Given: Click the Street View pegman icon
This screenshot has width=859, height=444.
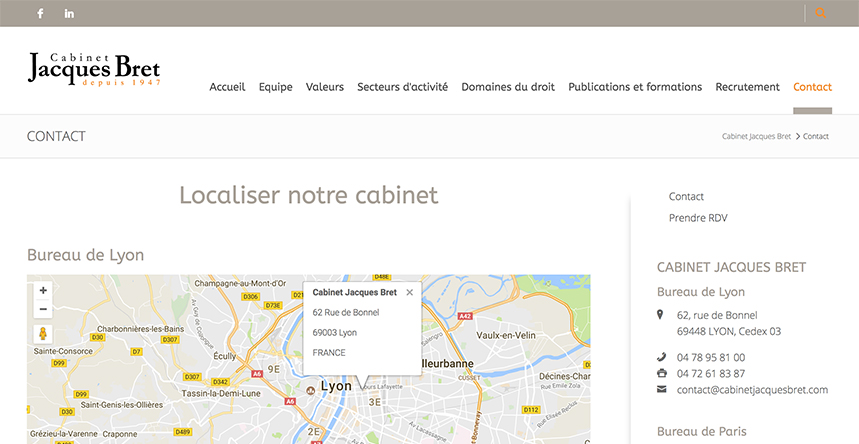Looking at the screenshot, I should pos(43,333).
